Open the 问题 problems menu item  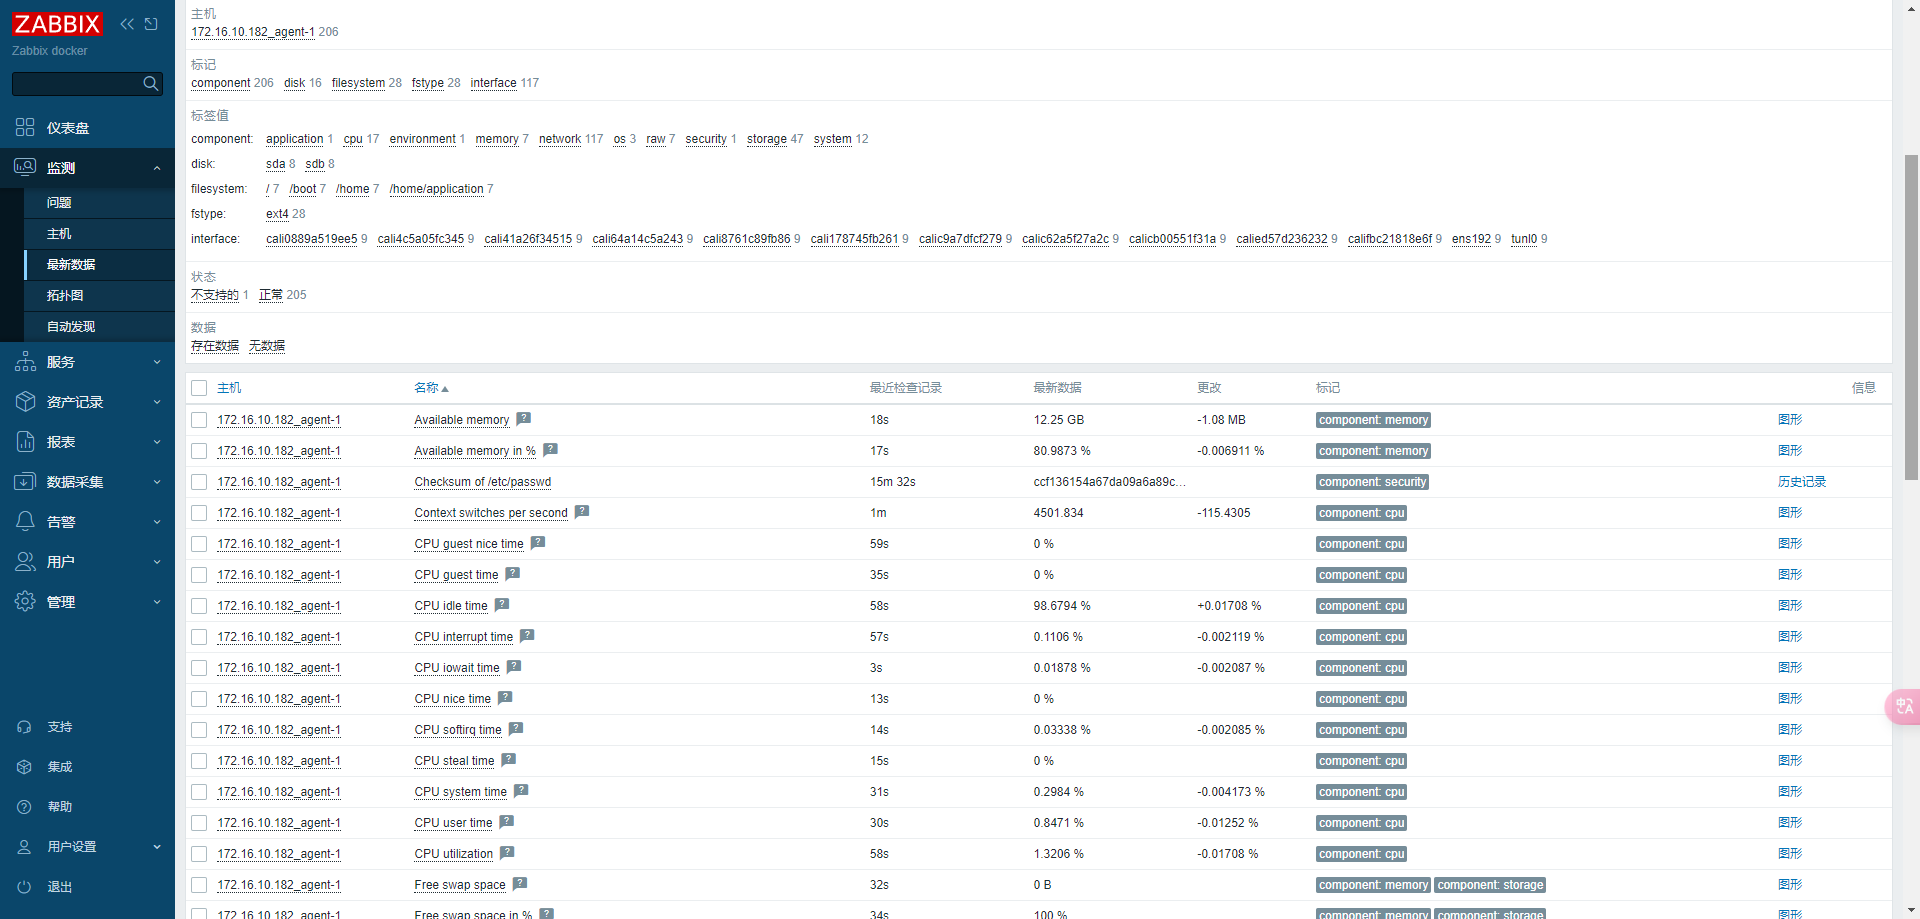(x=59, y=202)
